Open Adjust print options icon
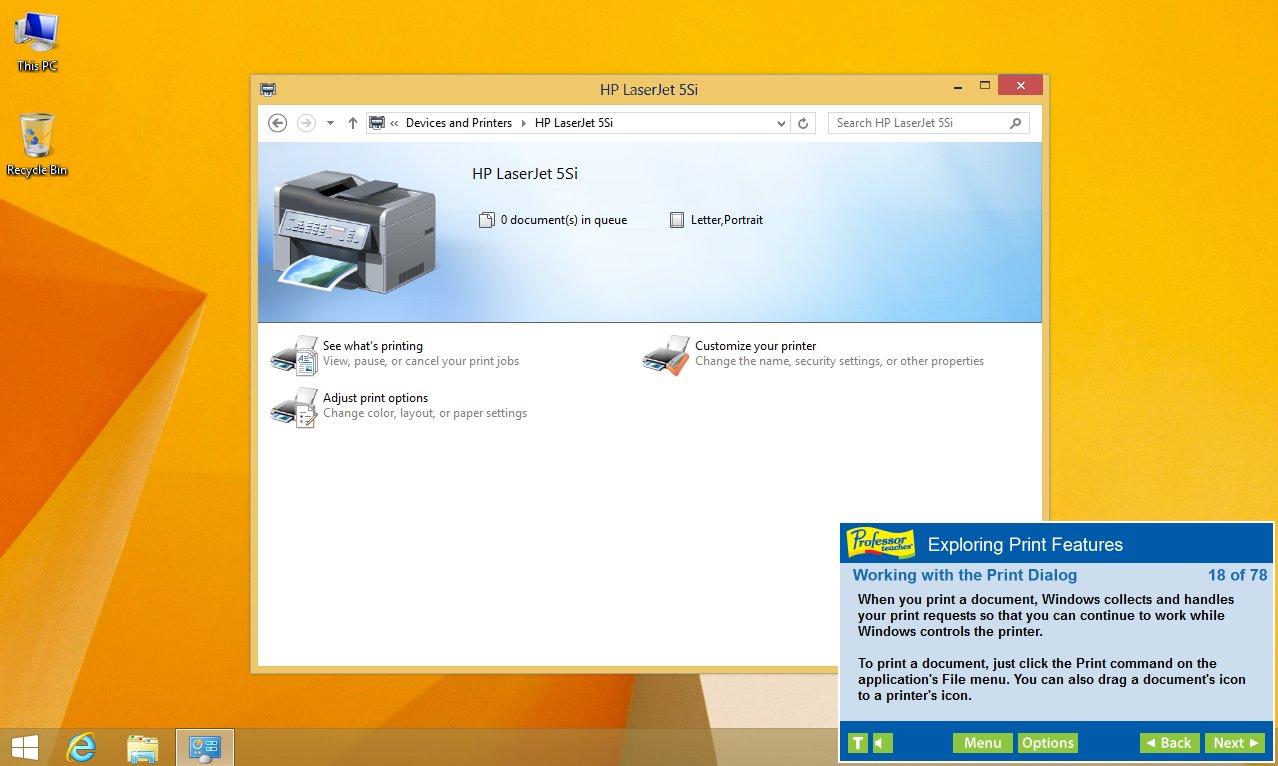1278x766 pixels. click(295, 406)
